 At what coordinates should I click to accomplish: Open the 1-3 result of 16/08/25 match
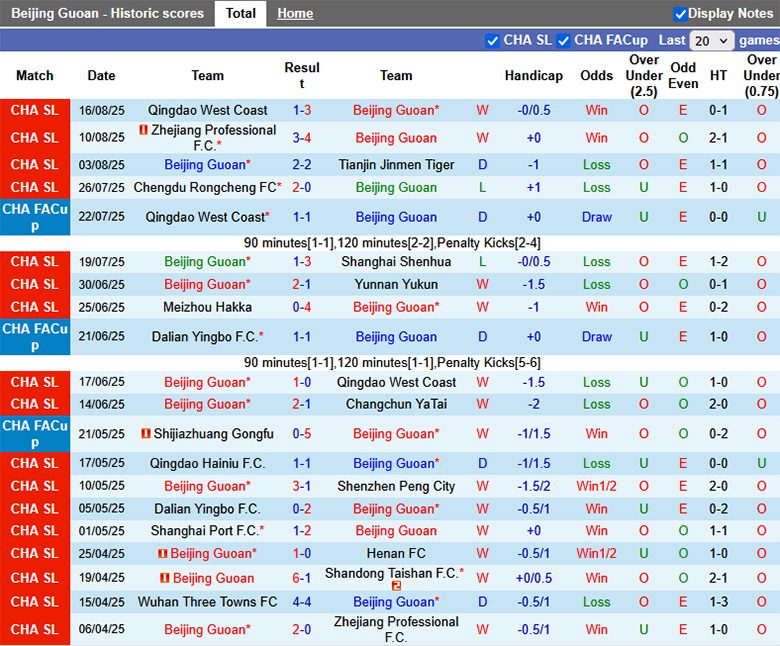[x=302, y=110]
